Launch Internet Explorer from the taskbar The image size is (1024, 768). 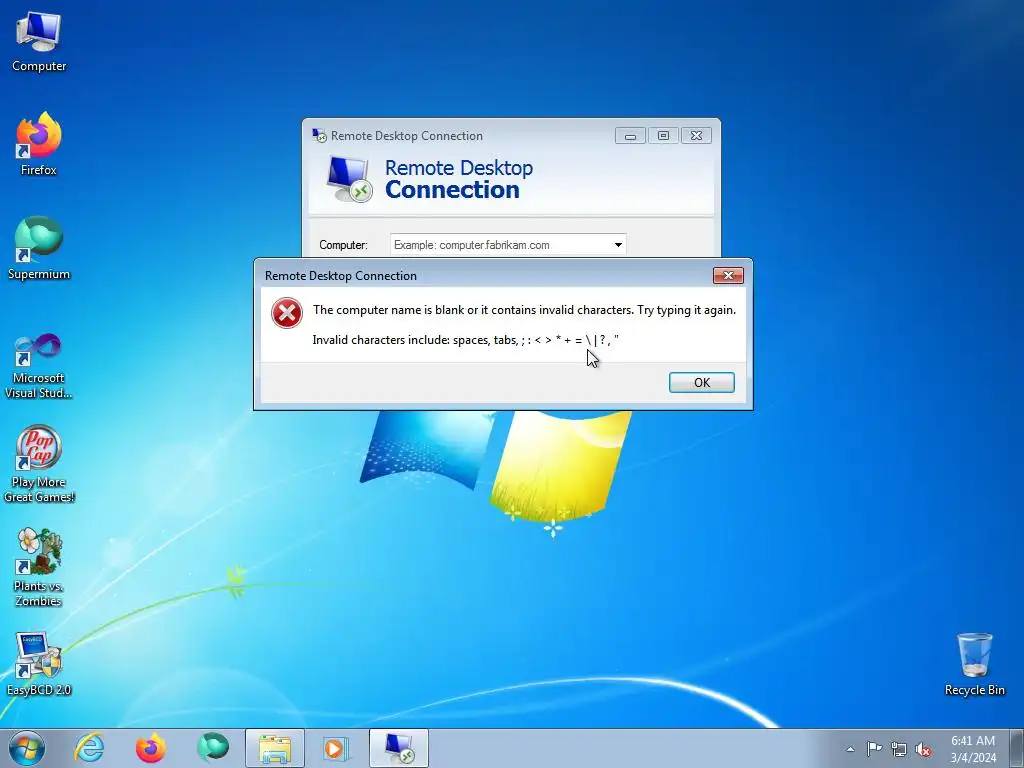89,748
